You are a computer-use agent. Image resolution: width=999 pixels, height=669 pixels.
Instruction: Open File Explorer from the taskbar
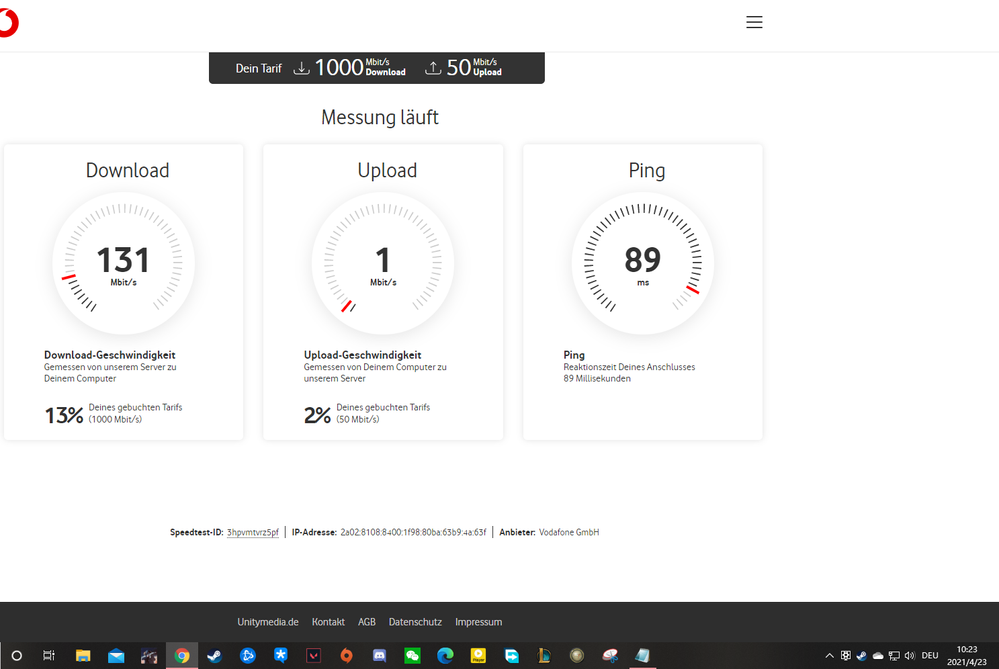click(x=83, y=656)
